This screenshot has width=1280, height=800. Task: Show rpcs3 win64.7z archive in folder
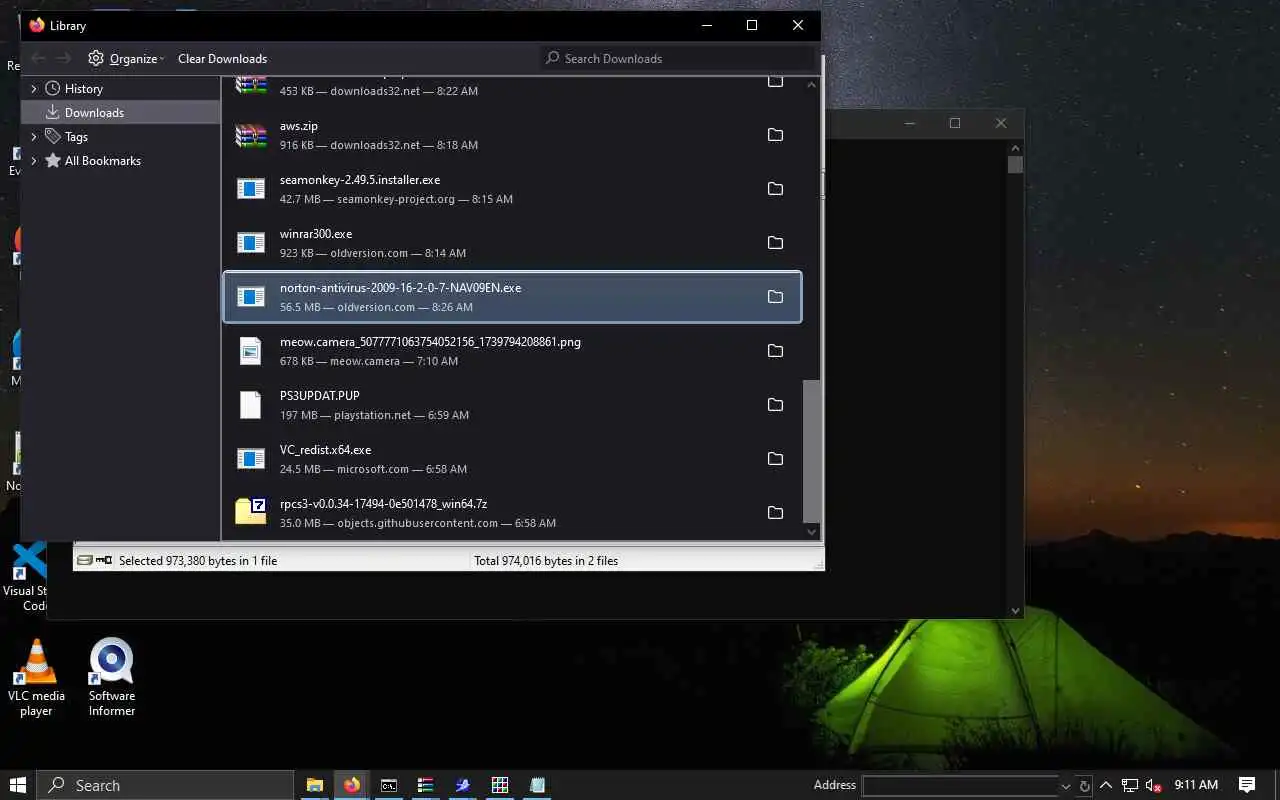pos(775,513)
